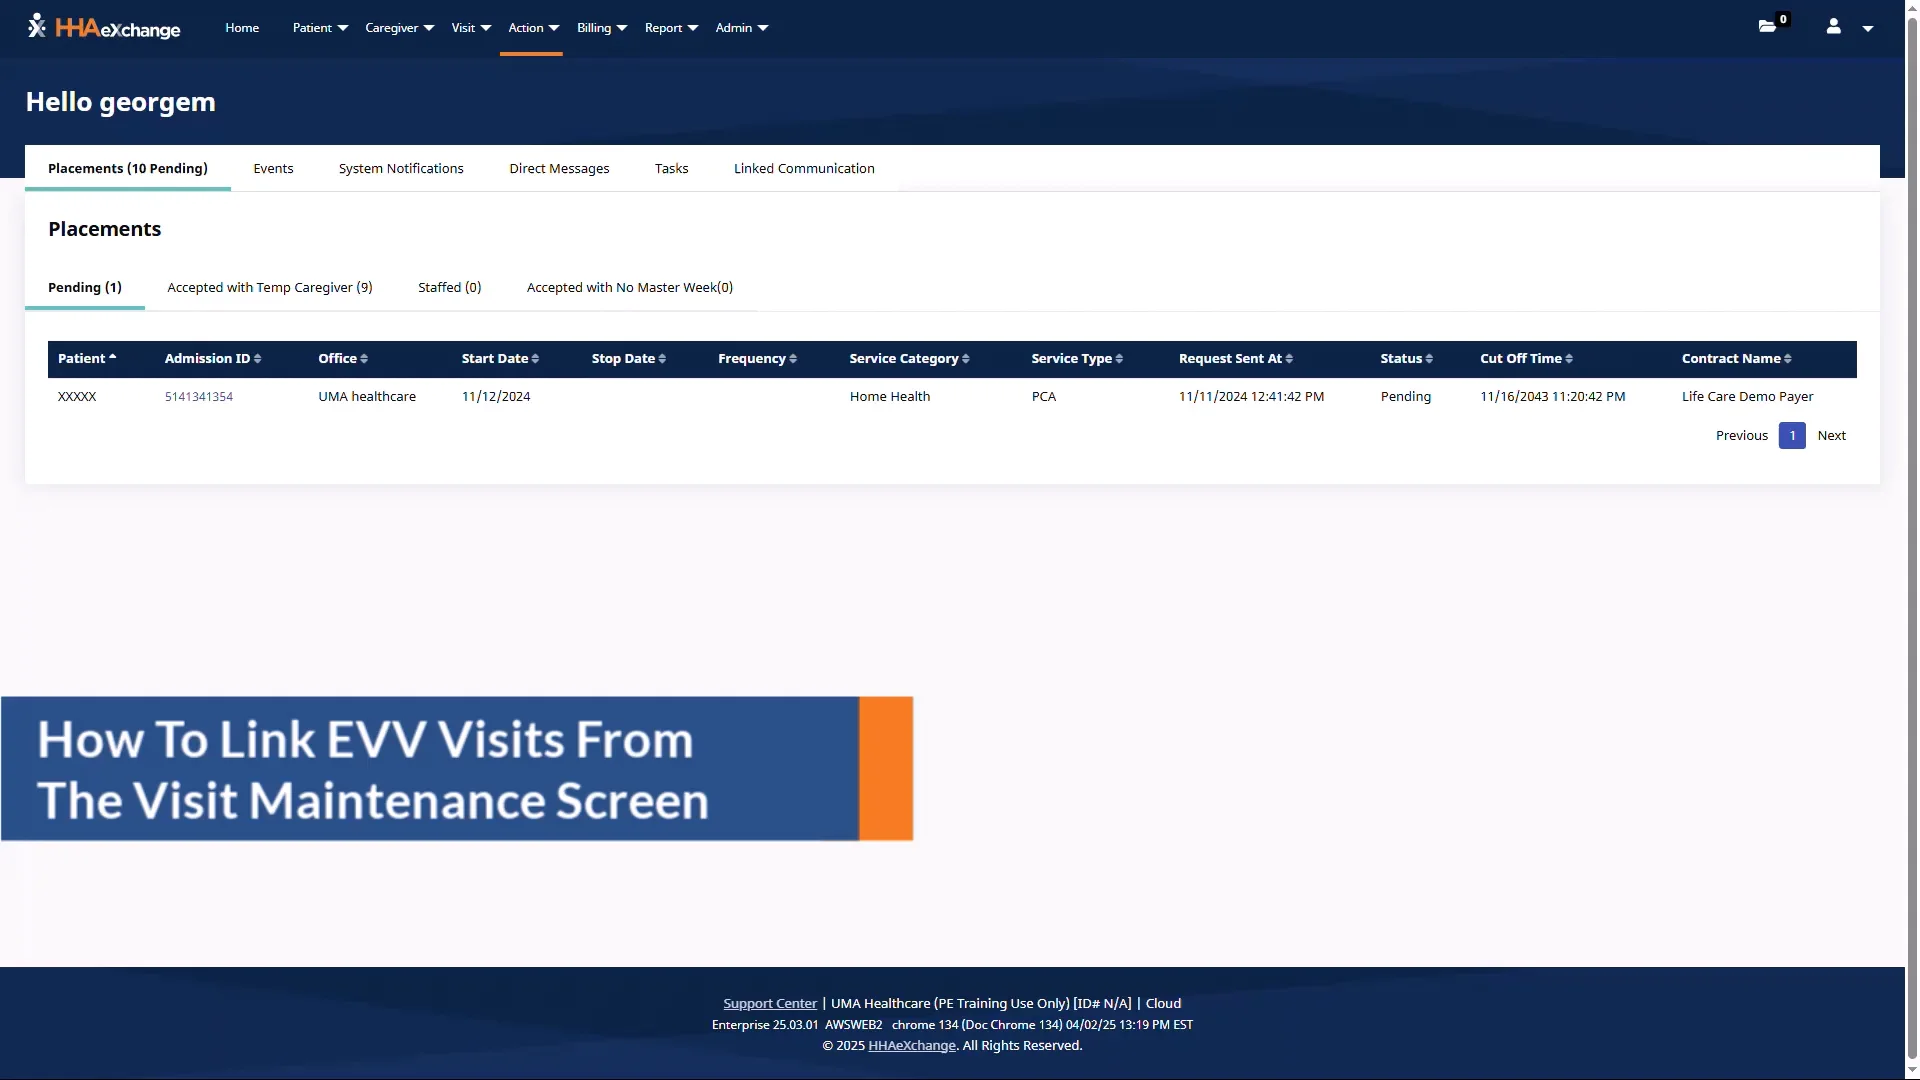Open the Direct Messages tab
Viewport: 1920px width, 1080px height.
(559, 168)
